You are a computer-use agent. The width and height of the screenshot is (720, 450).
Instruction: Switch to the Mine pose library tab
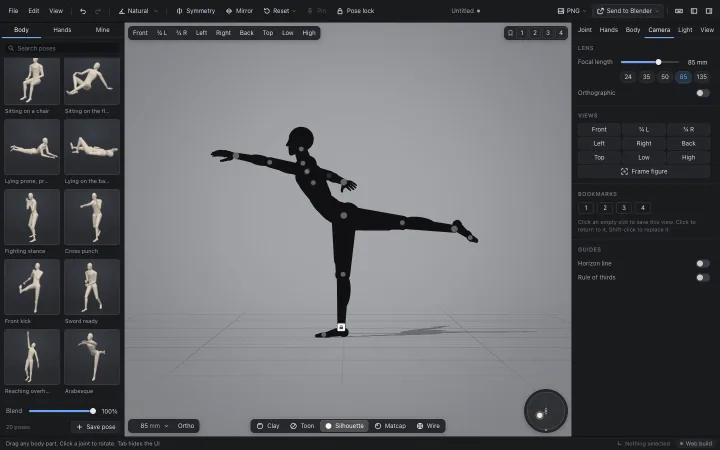coord(102,30)
